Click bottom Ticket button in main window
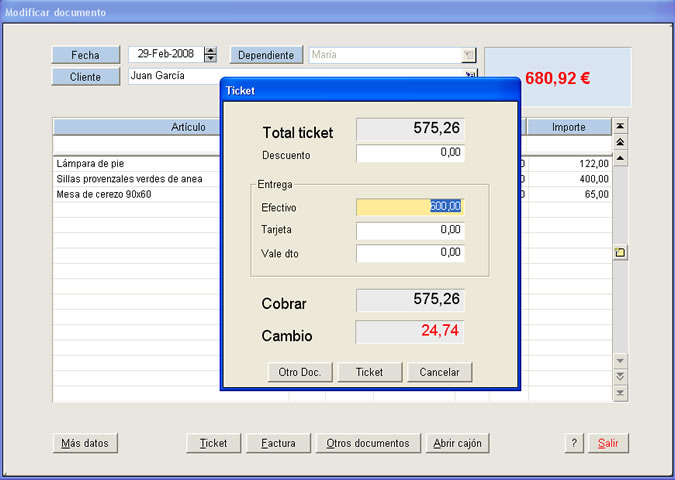This screenshot has width=675, height=480. (x=213, y=443)
